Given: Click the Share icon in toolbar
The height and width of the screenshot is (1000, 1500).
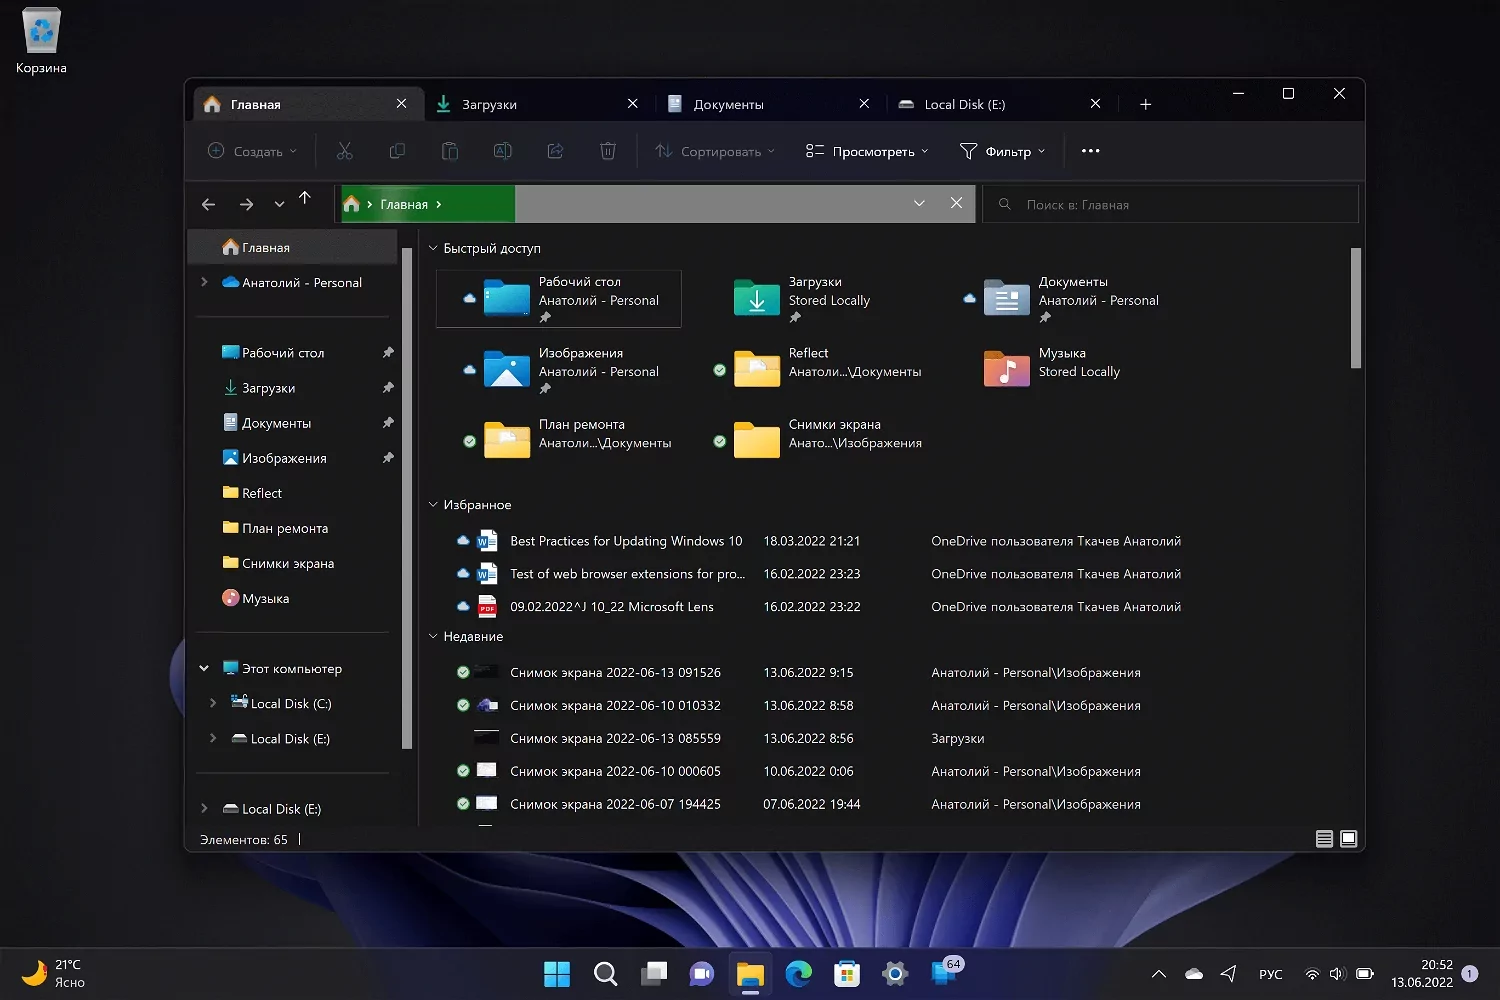Looking at the screenshot, I should 555,151.
